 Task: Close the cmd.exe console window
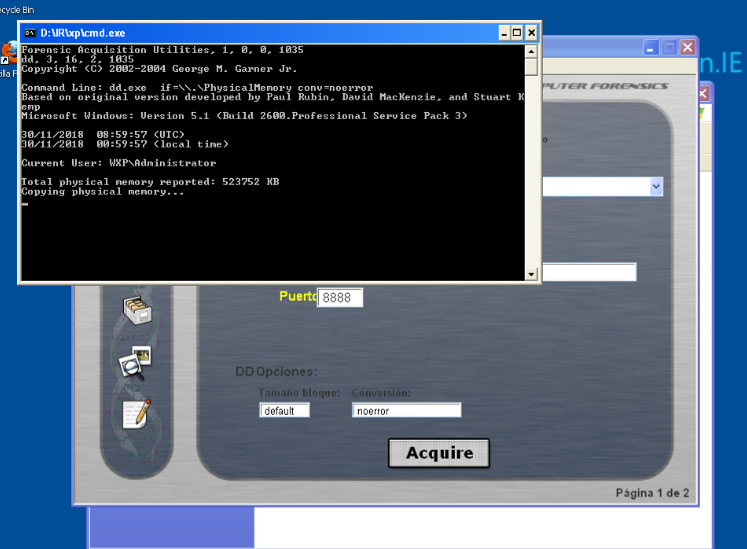pyautogui.click(x=532, y=32)
